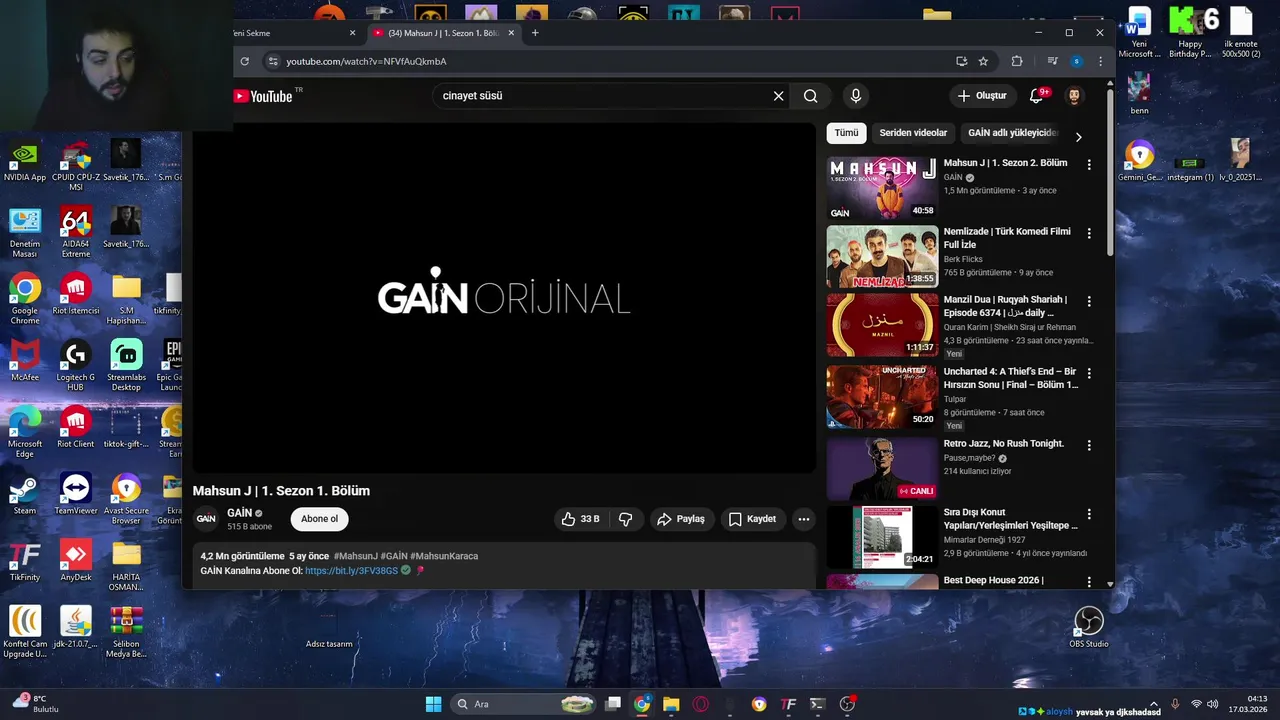Open Chrome's three-dot menu
This screenshot has height=720, width=1280.
tap(1100, 61)
